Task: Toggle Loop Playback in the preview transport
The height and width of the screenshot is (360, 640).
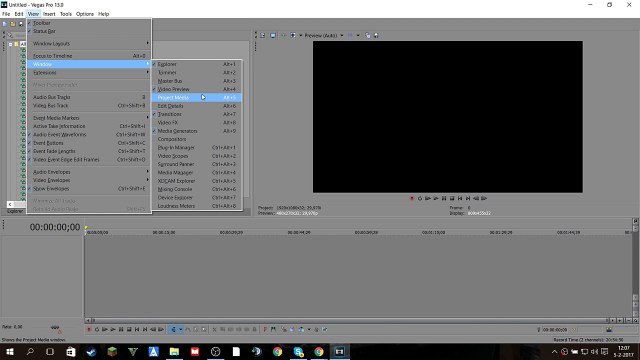Action: (x=420, y=198)
